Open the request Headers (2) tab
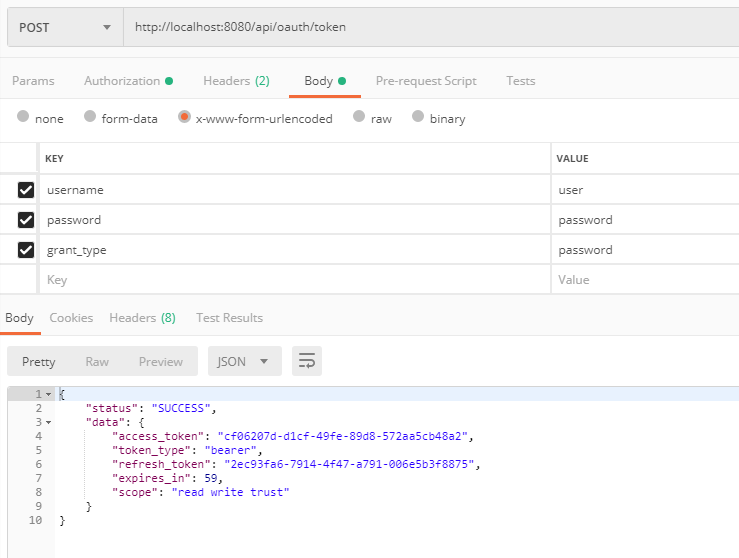The height and width of the screenshot is (558, 739). [236, 81]
